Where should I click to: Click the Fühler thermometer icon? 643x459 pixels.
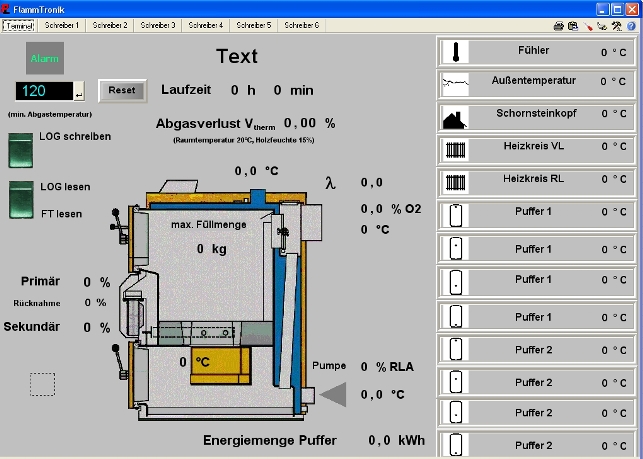pyautogui.click(x=455, y=52)
